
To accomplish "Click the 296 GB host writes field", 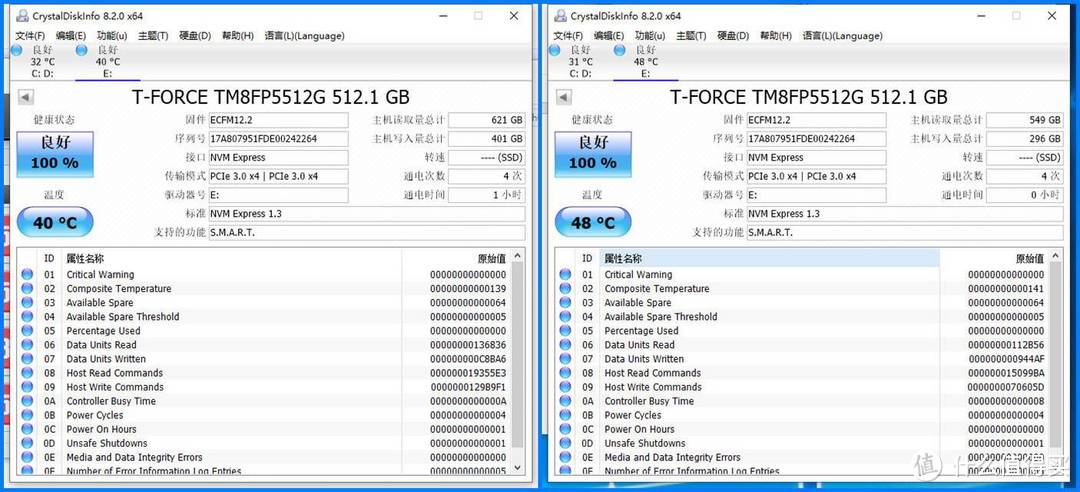I will click(x=1024, y=139).
